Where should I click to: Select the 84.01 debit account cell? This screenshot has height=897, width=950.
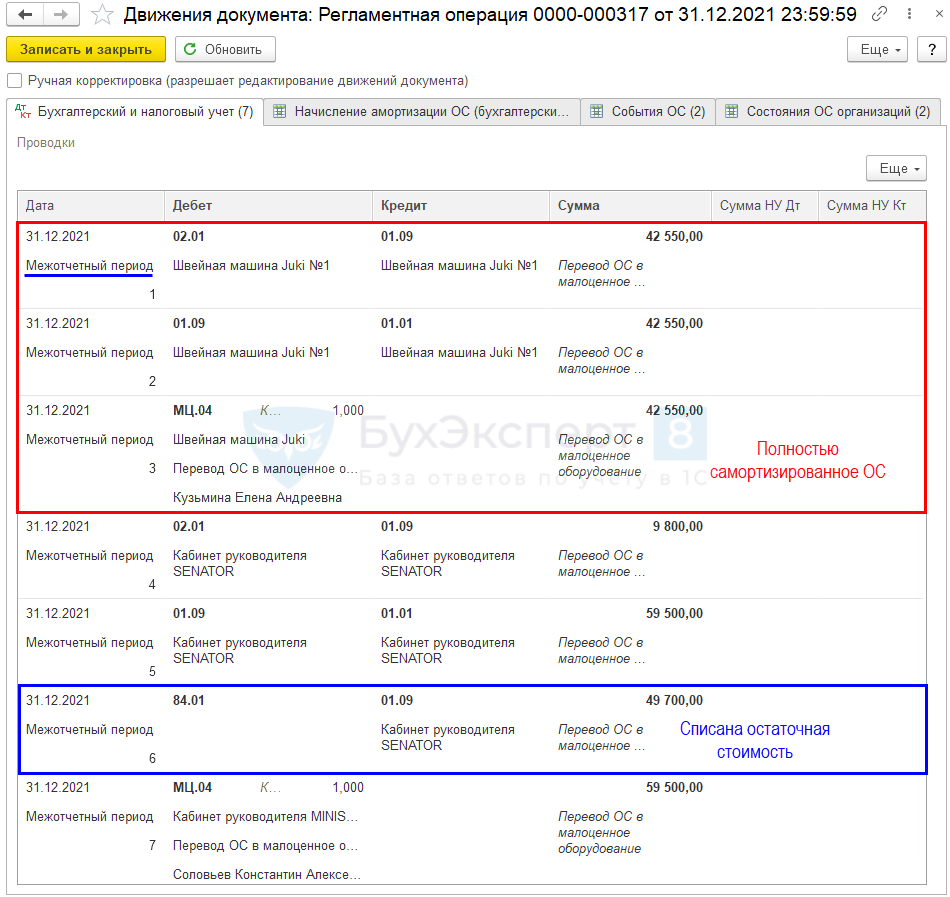[x=189, y=700]
